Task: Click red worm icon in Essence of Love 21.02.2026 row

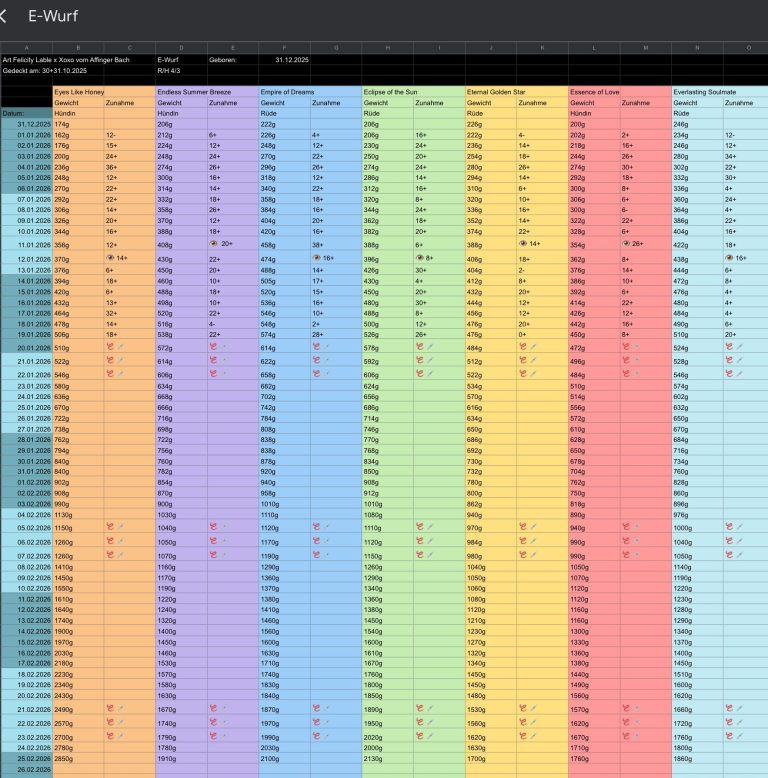Action: pos(625,708)
